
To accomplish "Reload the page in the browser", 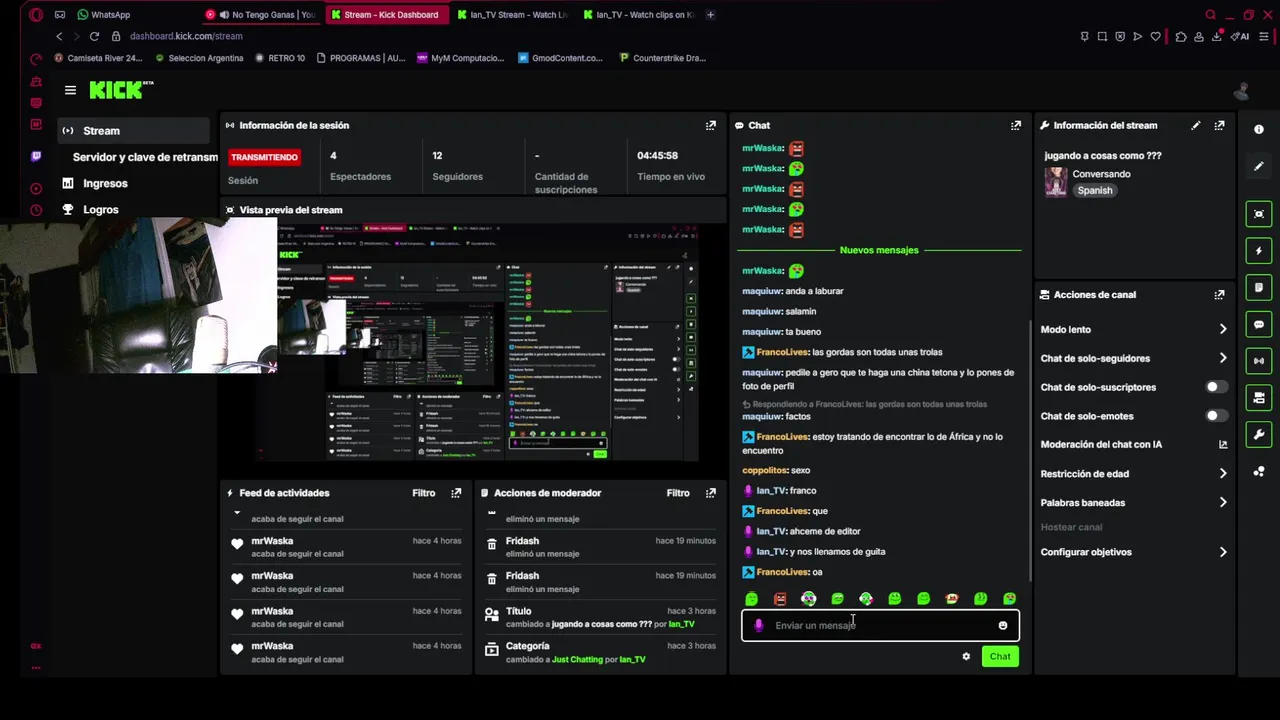I will click(x=94, y=36).
